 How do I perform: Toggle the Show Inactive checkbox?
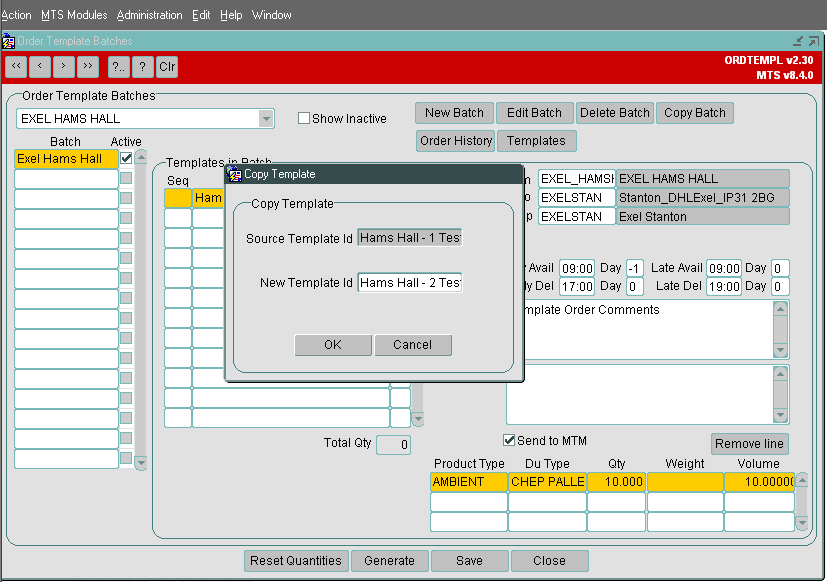tap(304, 118)
